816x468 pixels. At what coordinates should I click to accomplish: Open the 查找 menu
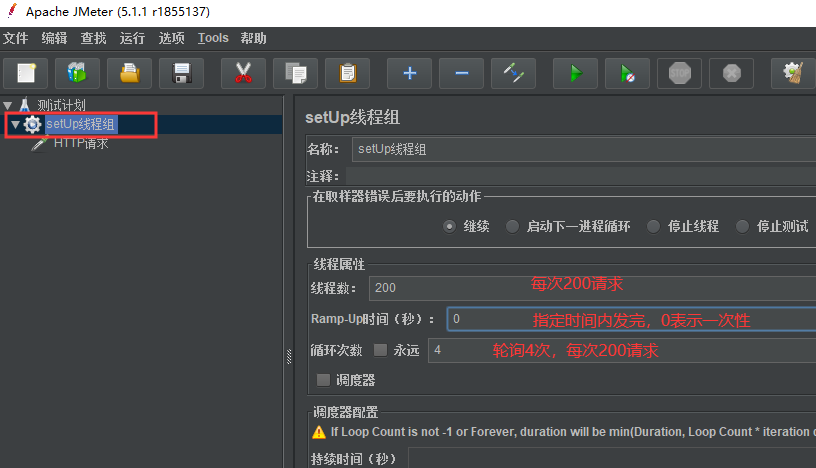(94, 38)
